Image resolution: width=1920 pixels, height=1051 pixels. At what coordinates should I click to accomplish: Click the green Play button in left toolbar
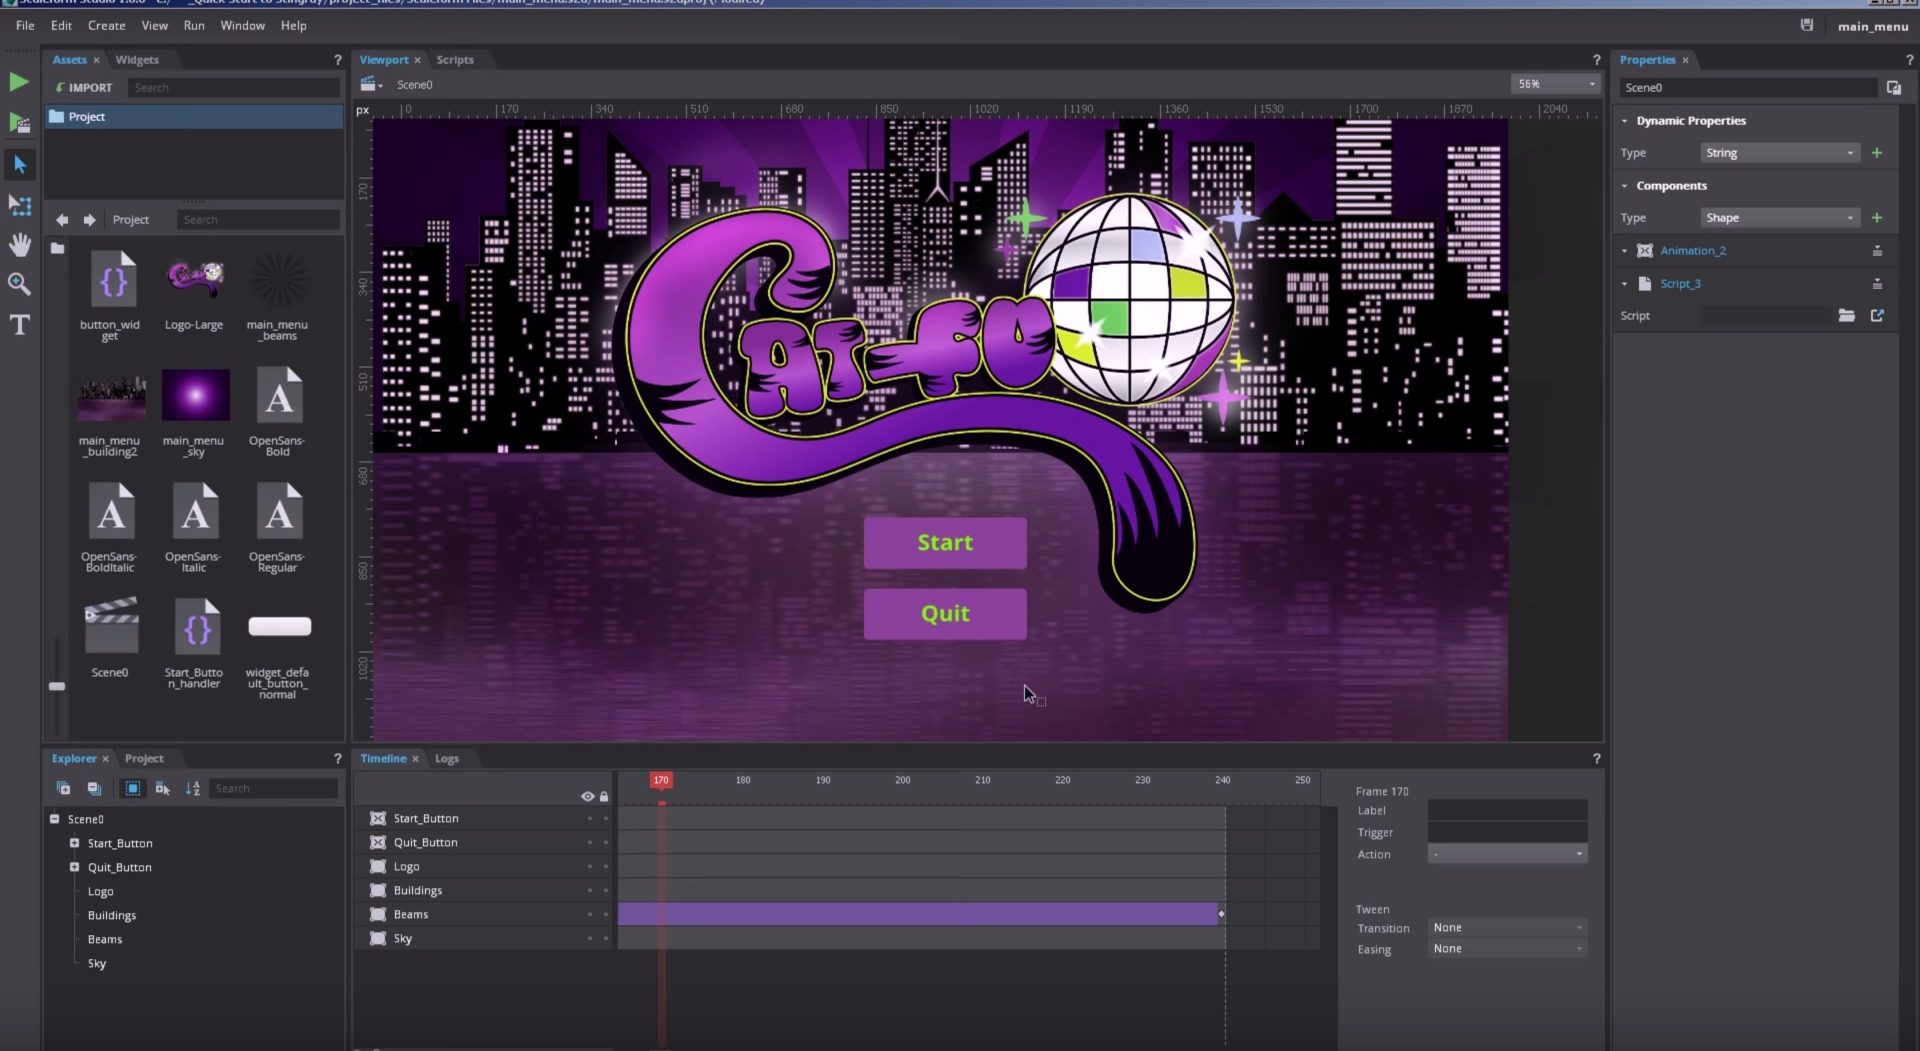(x=19, y=82)
